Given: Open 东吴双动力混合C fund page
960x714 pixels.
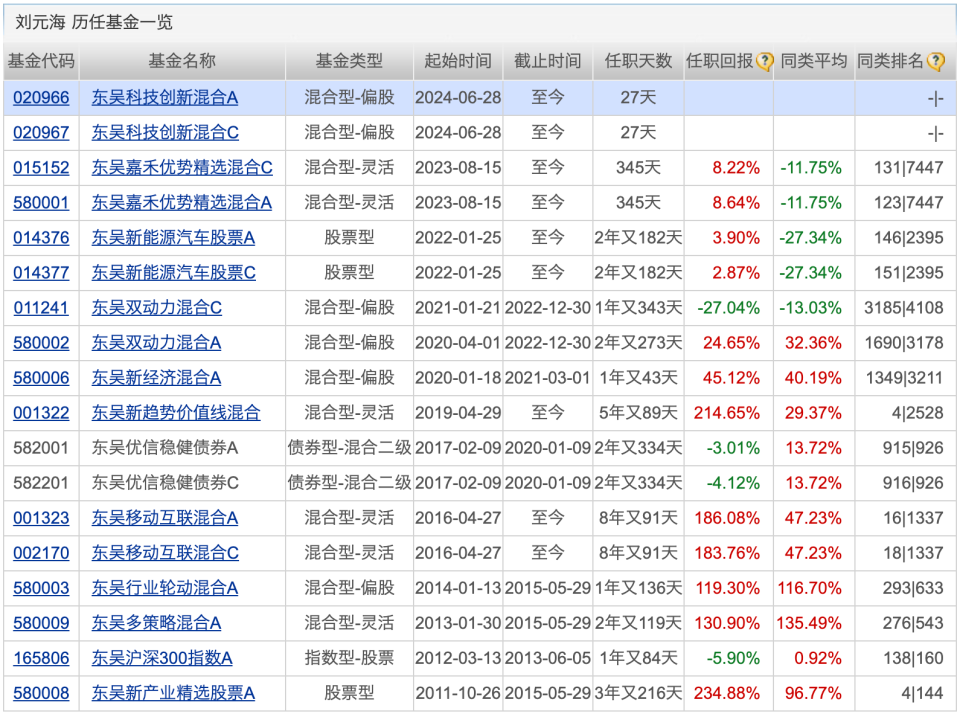Looking at the screenshot, I should [157, 307].
